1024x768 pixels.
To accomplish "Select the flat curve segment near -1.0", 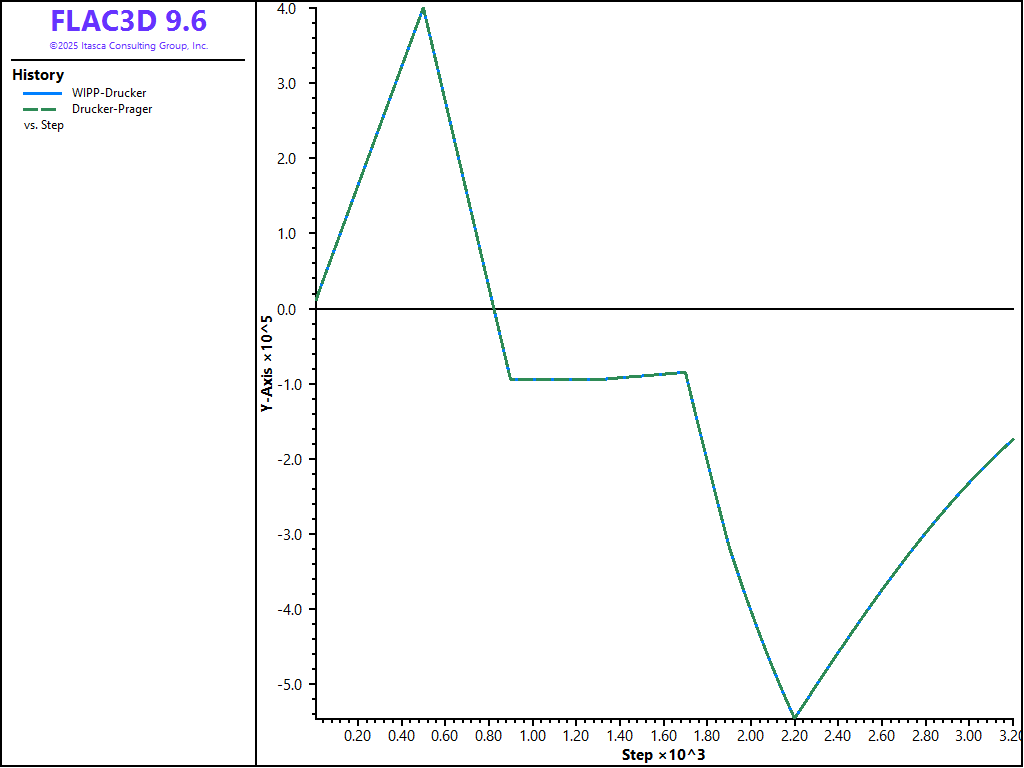I will point(560,379).
